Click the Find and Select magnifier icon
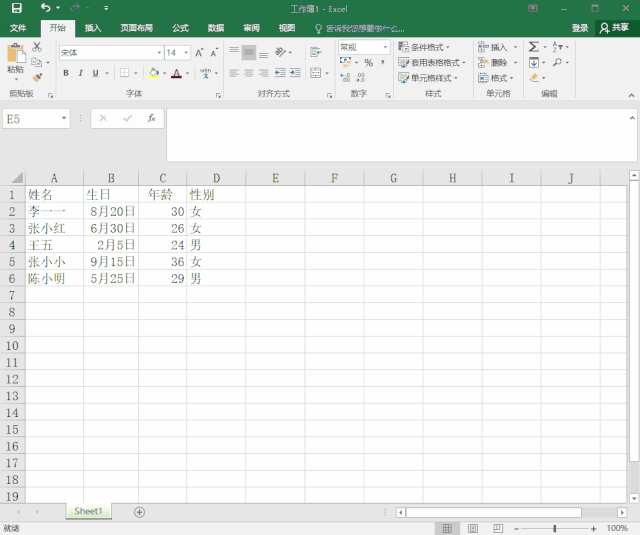This screenshot has width=640, height=535. pos(557,62)
